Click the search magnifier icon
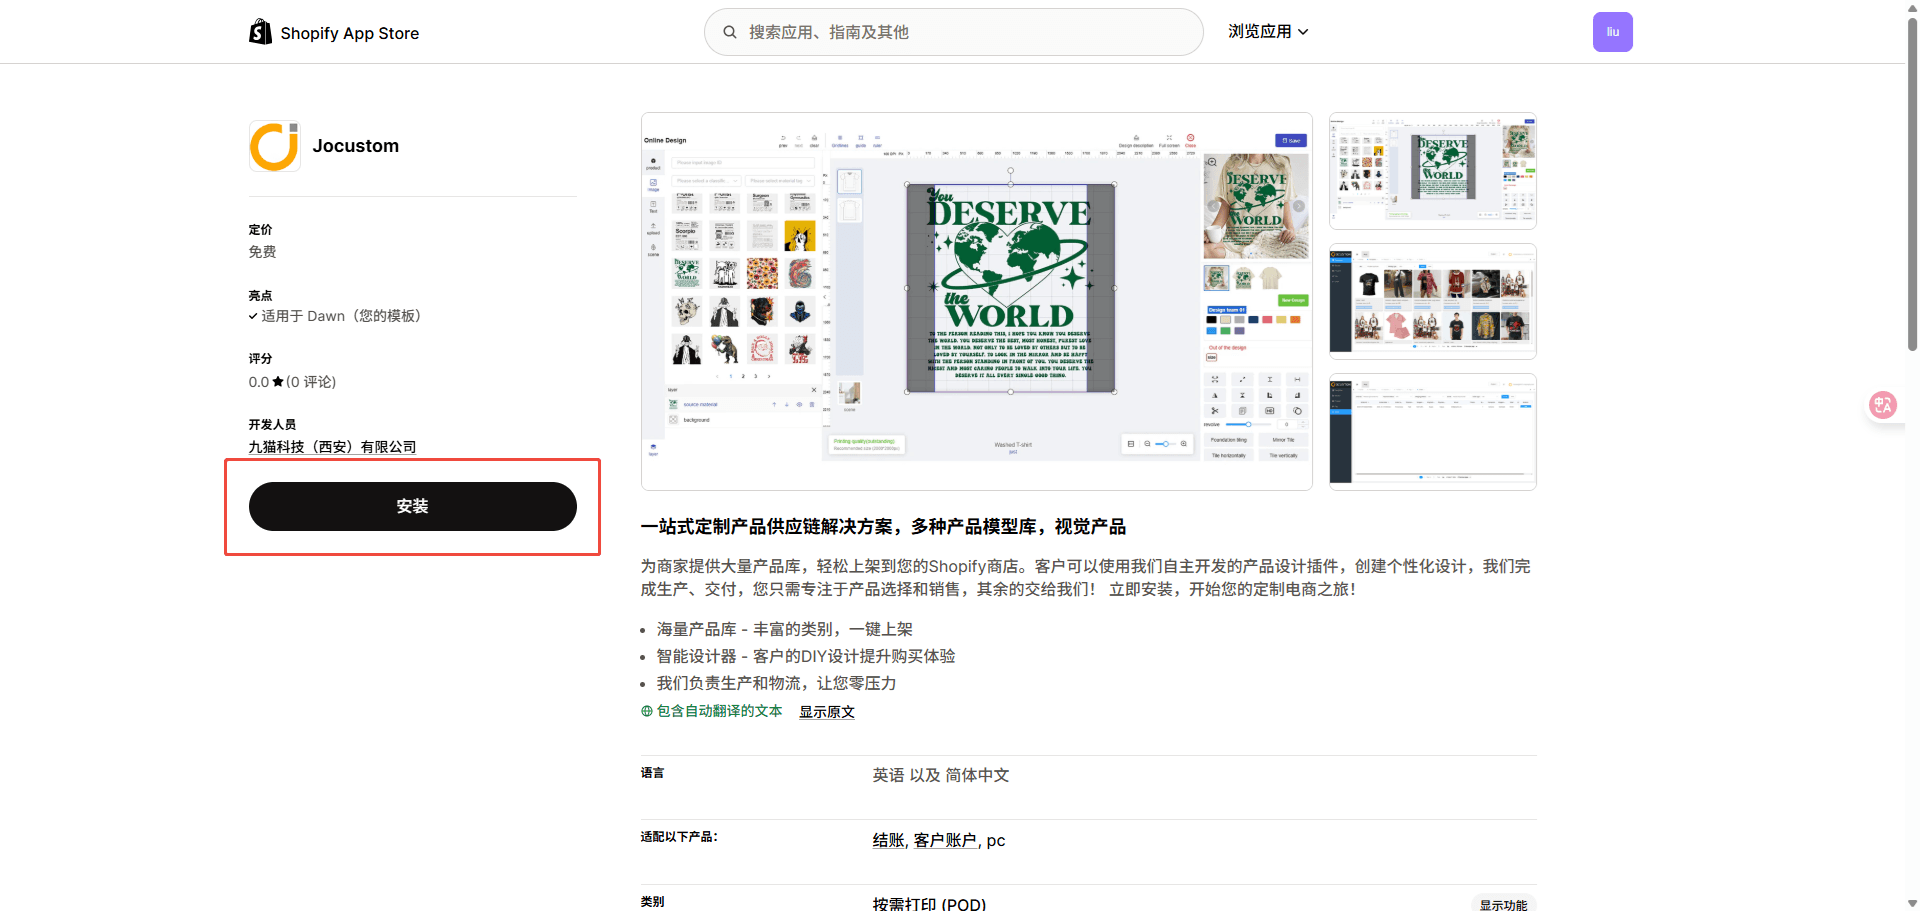This screenshot has height=911, width=1920. (x=730, y=32)
